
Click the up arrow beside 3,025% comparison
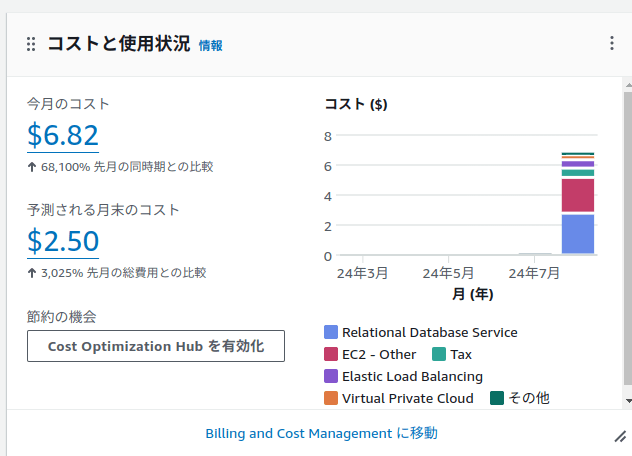pyautogui.click(x=32, y=273)
